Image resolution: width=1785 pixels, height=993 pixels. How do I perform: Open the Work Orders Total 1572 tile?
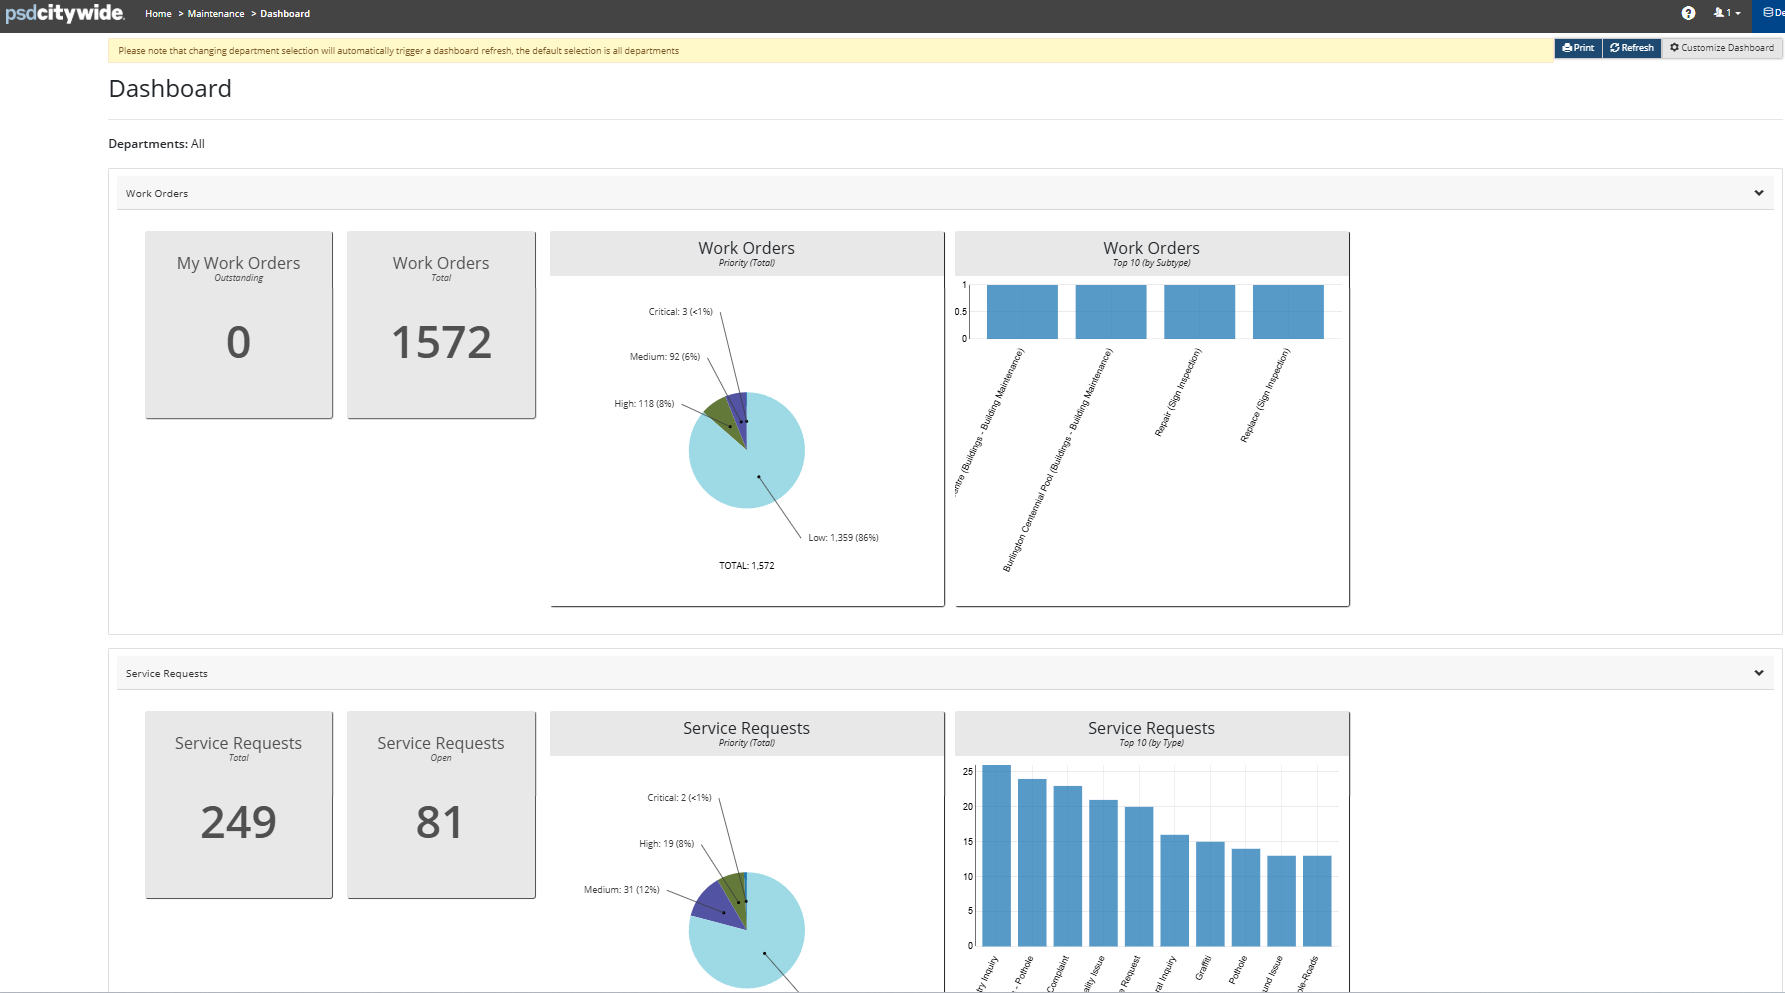pos(441,325)
